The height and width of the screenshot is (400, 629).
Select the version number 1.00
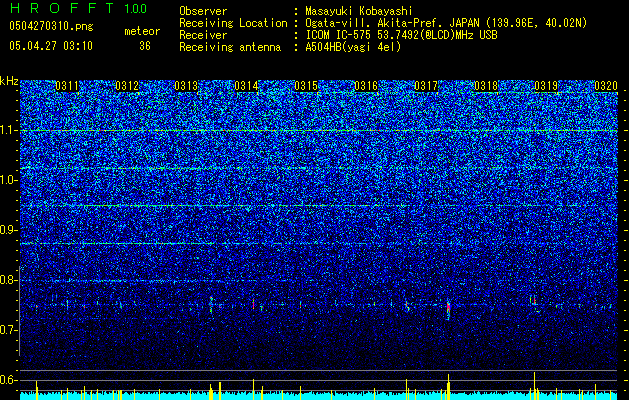(x=135, y=9)
